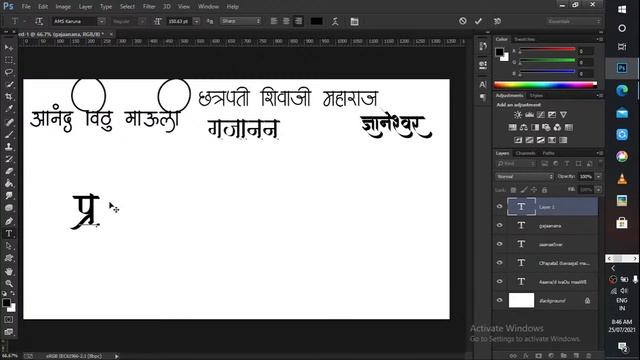Open the layer Opacity slider arrow

click(x=598, y=177)
